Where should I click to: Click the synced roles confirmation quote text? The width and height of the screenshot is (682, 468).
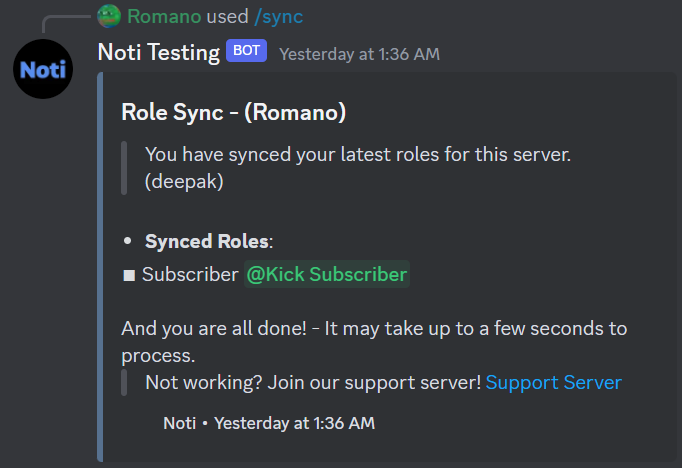(357, 155)
